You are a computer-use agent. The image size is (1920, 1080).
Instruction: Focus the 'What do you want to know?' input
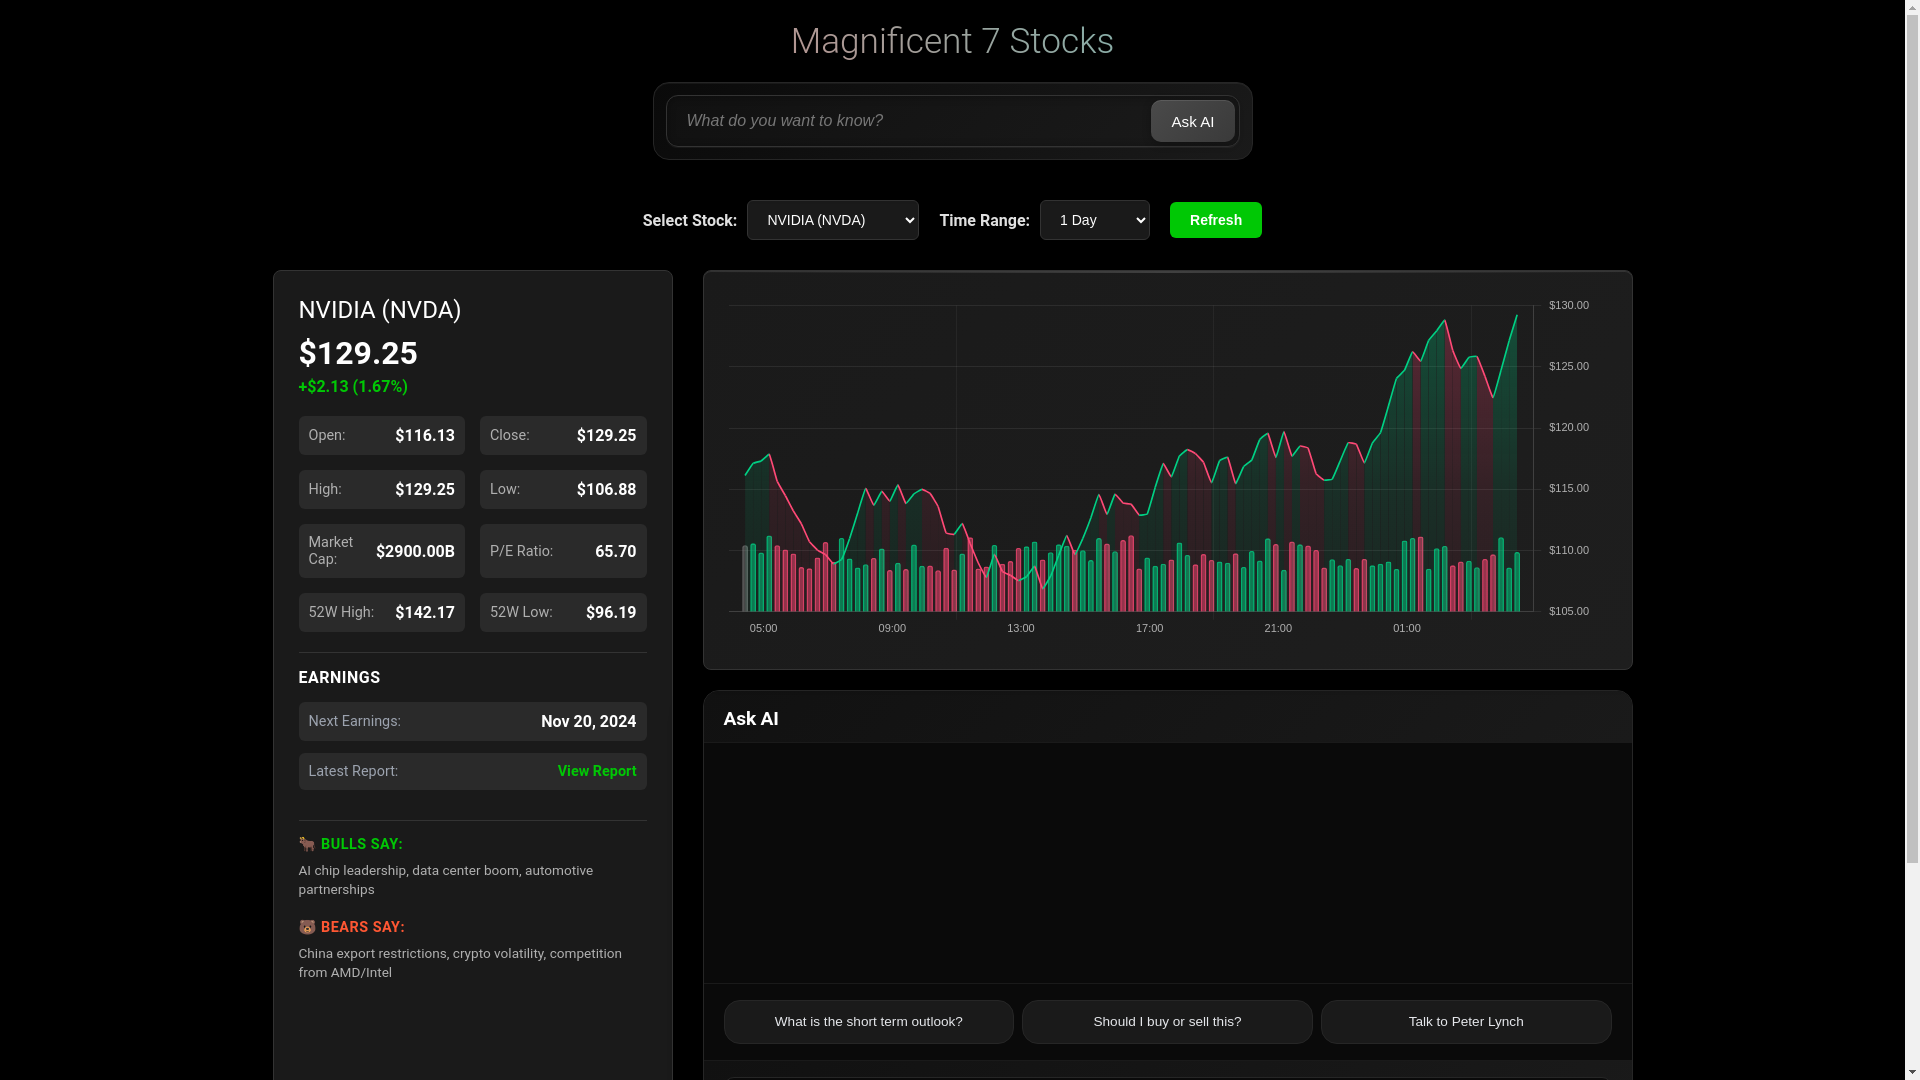(908, 121)
